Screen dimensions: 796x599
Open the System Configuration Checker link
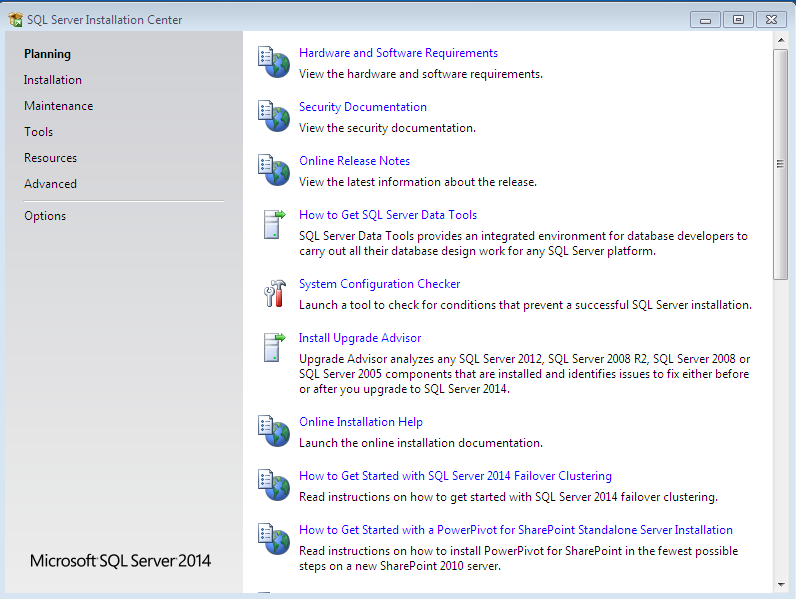[x=379, y=284]
